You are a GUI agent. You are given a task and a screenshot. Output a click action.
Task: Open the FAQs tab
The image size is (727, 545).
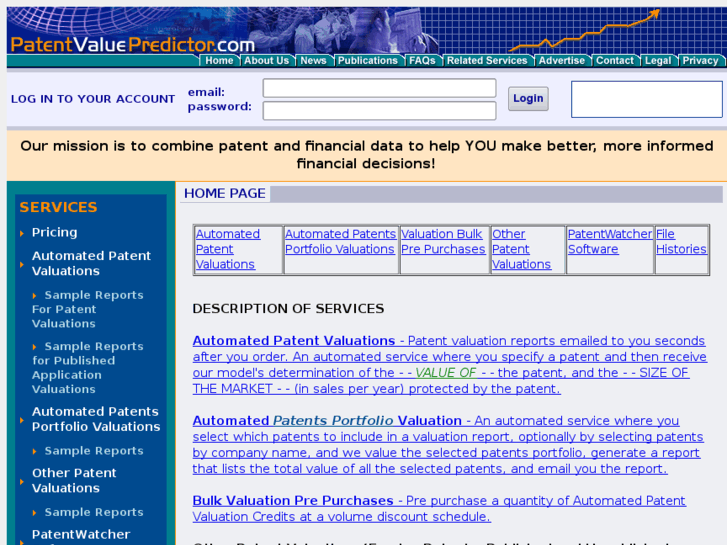(x=422, y=61)
